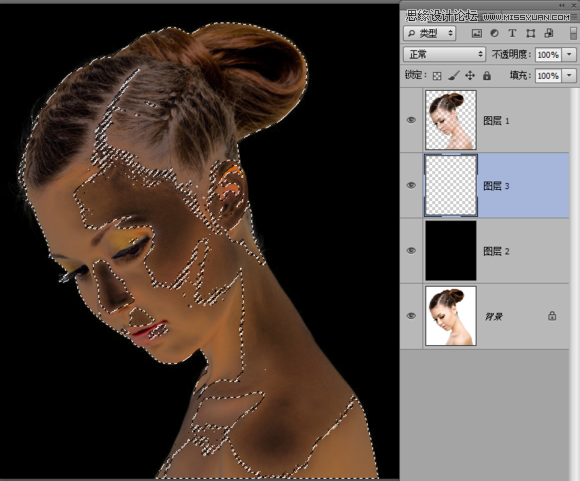Filter layers by type (T) icon
This screenshot has width=580, height=481.
[x=512, y=33]
